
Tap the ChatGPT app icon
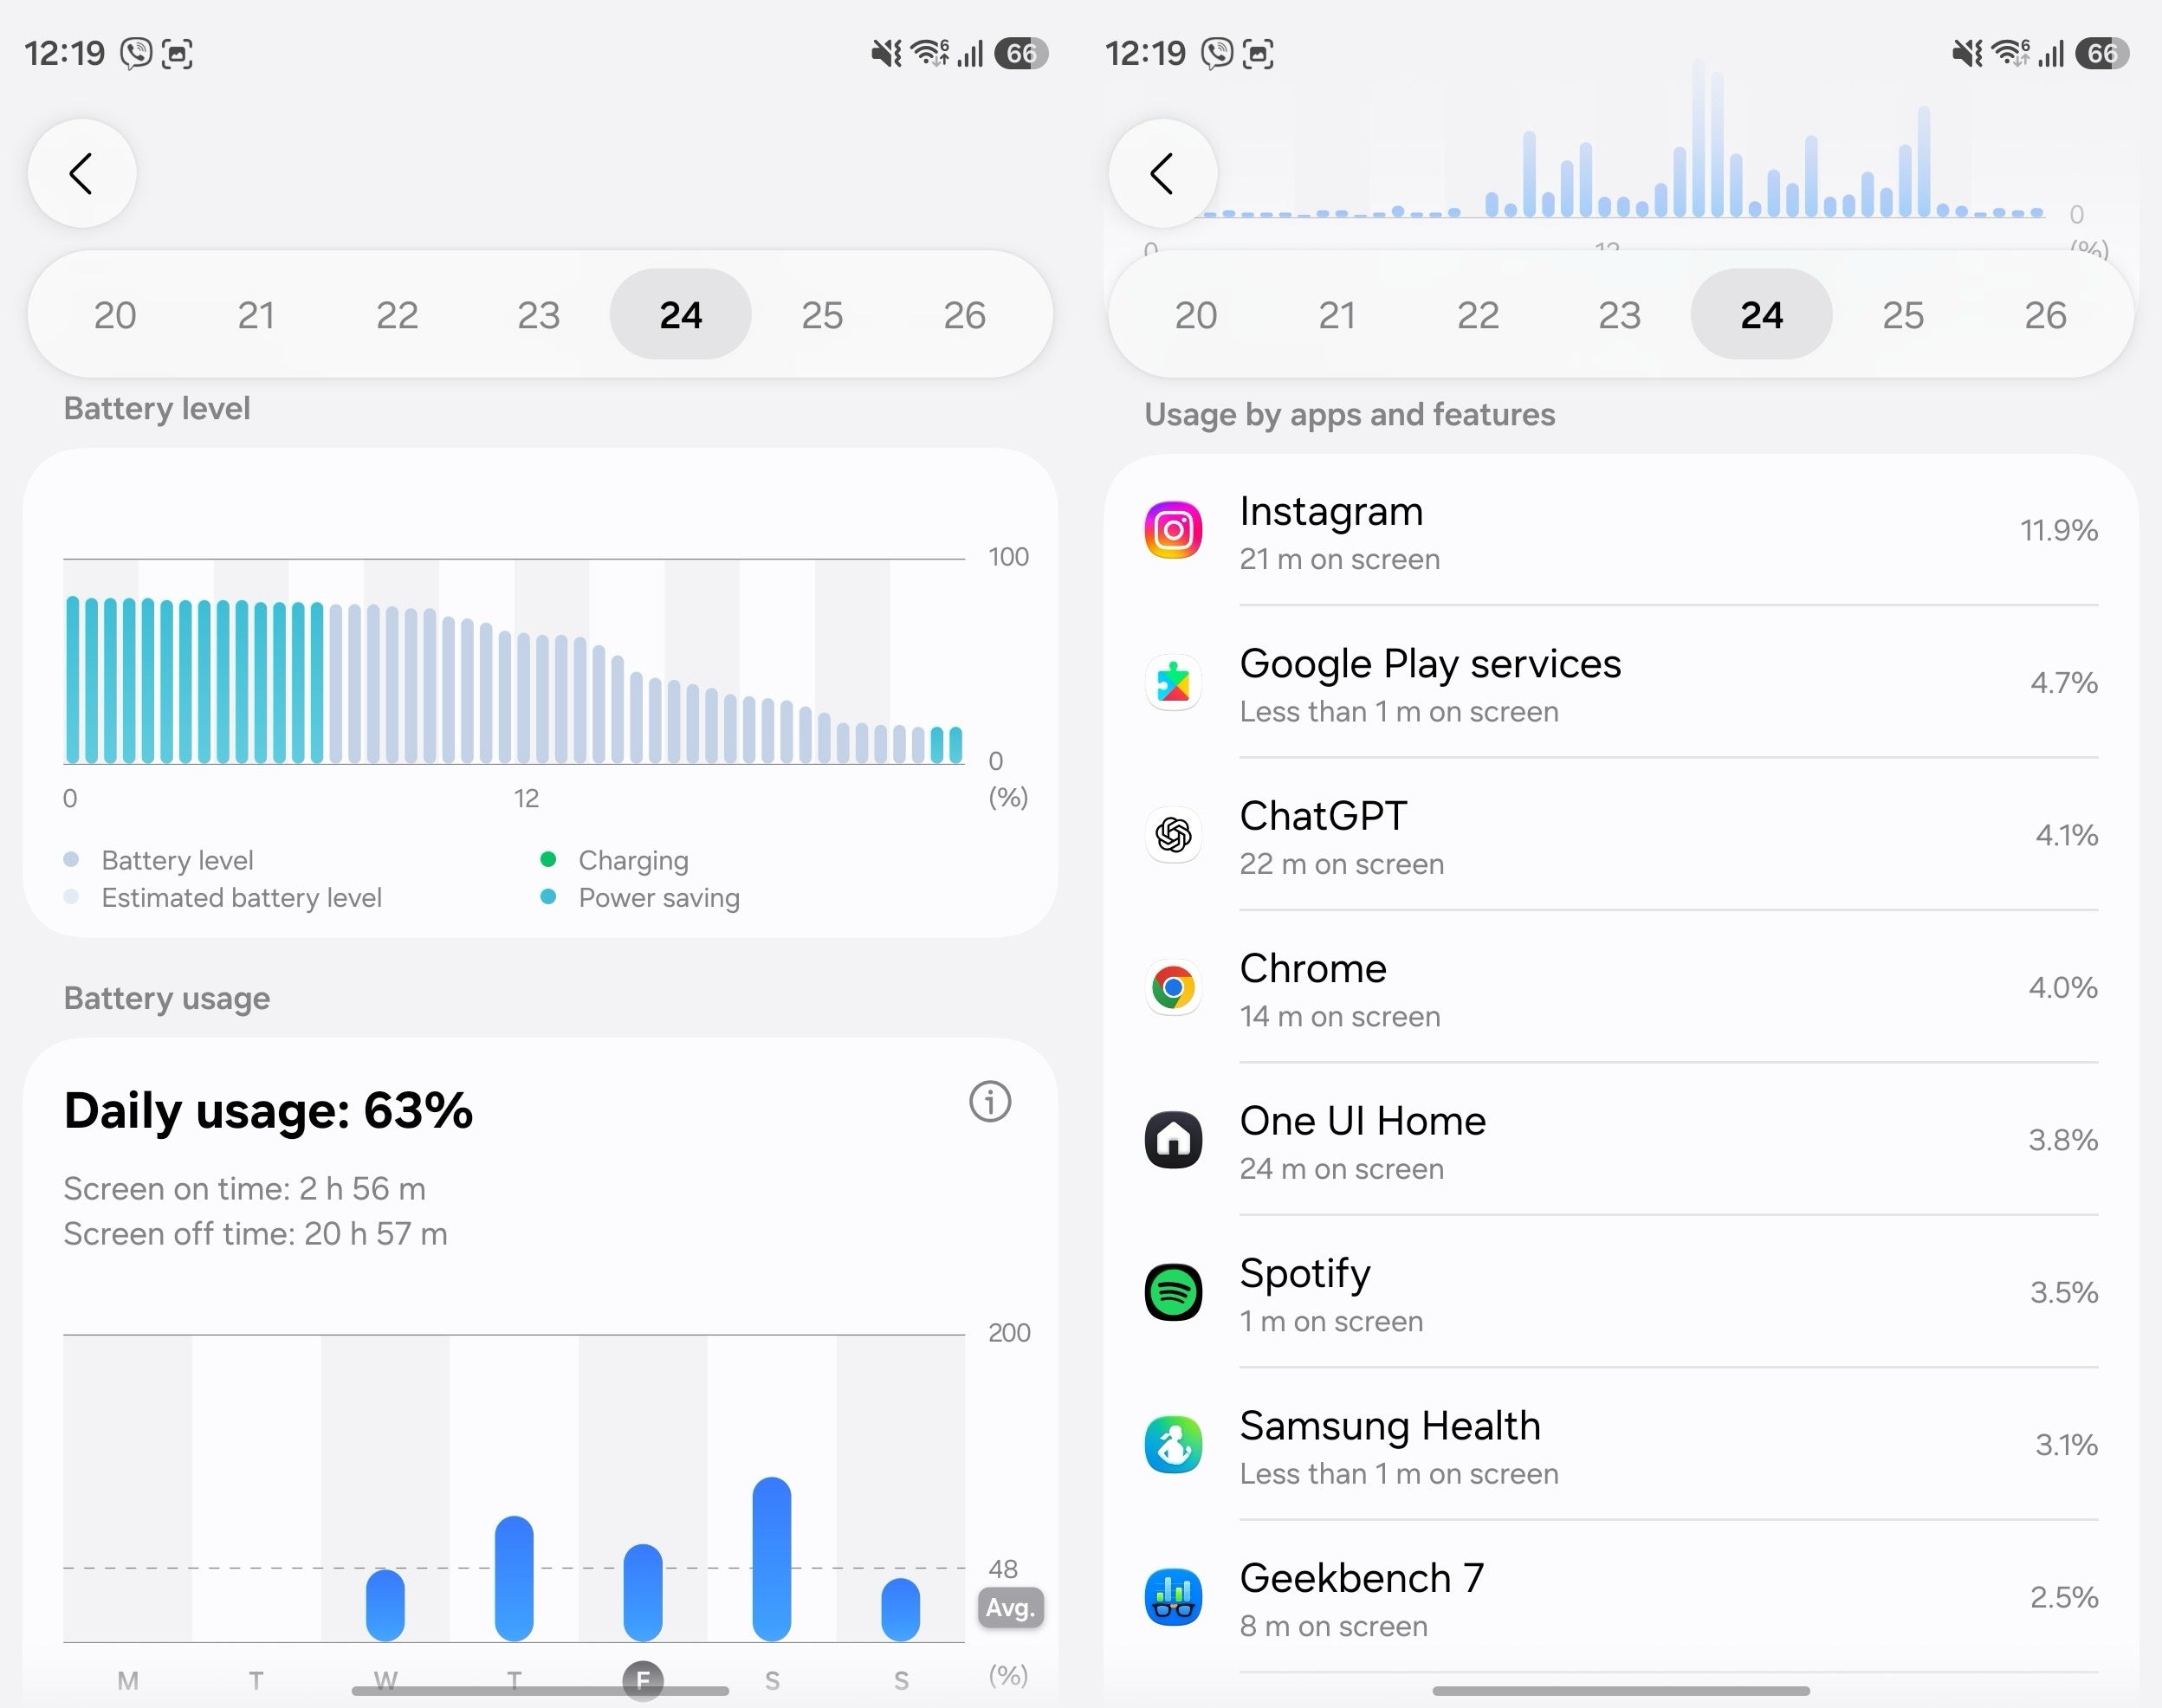pos(1173,835)
